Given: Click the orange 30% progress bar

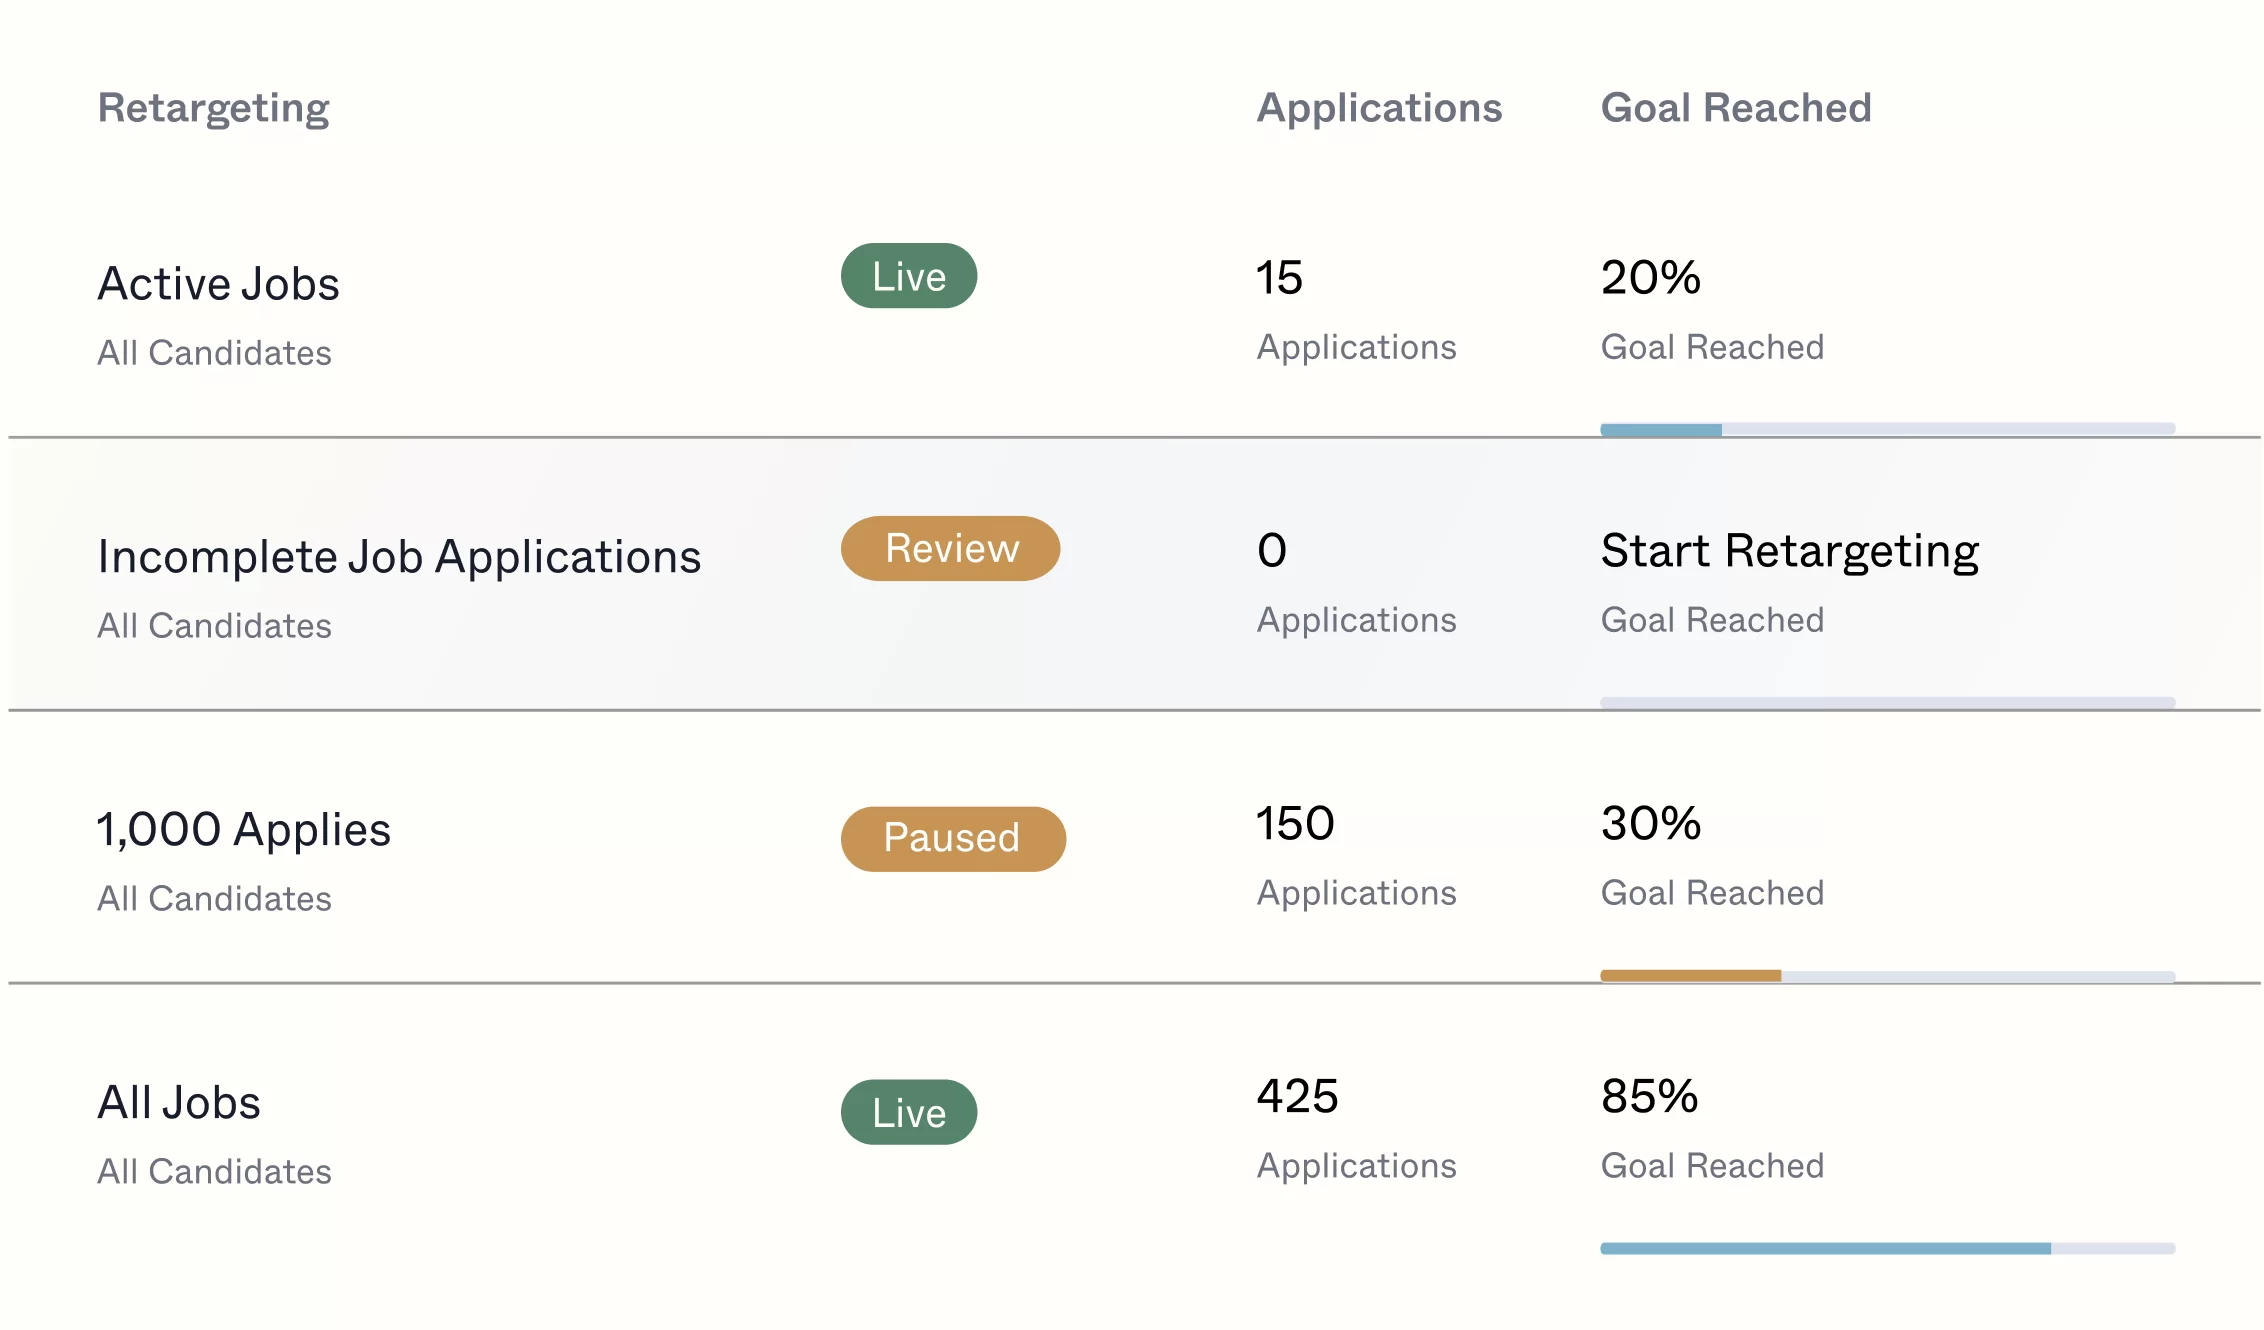Looking at the screenshot, I should pos(1690,976).
